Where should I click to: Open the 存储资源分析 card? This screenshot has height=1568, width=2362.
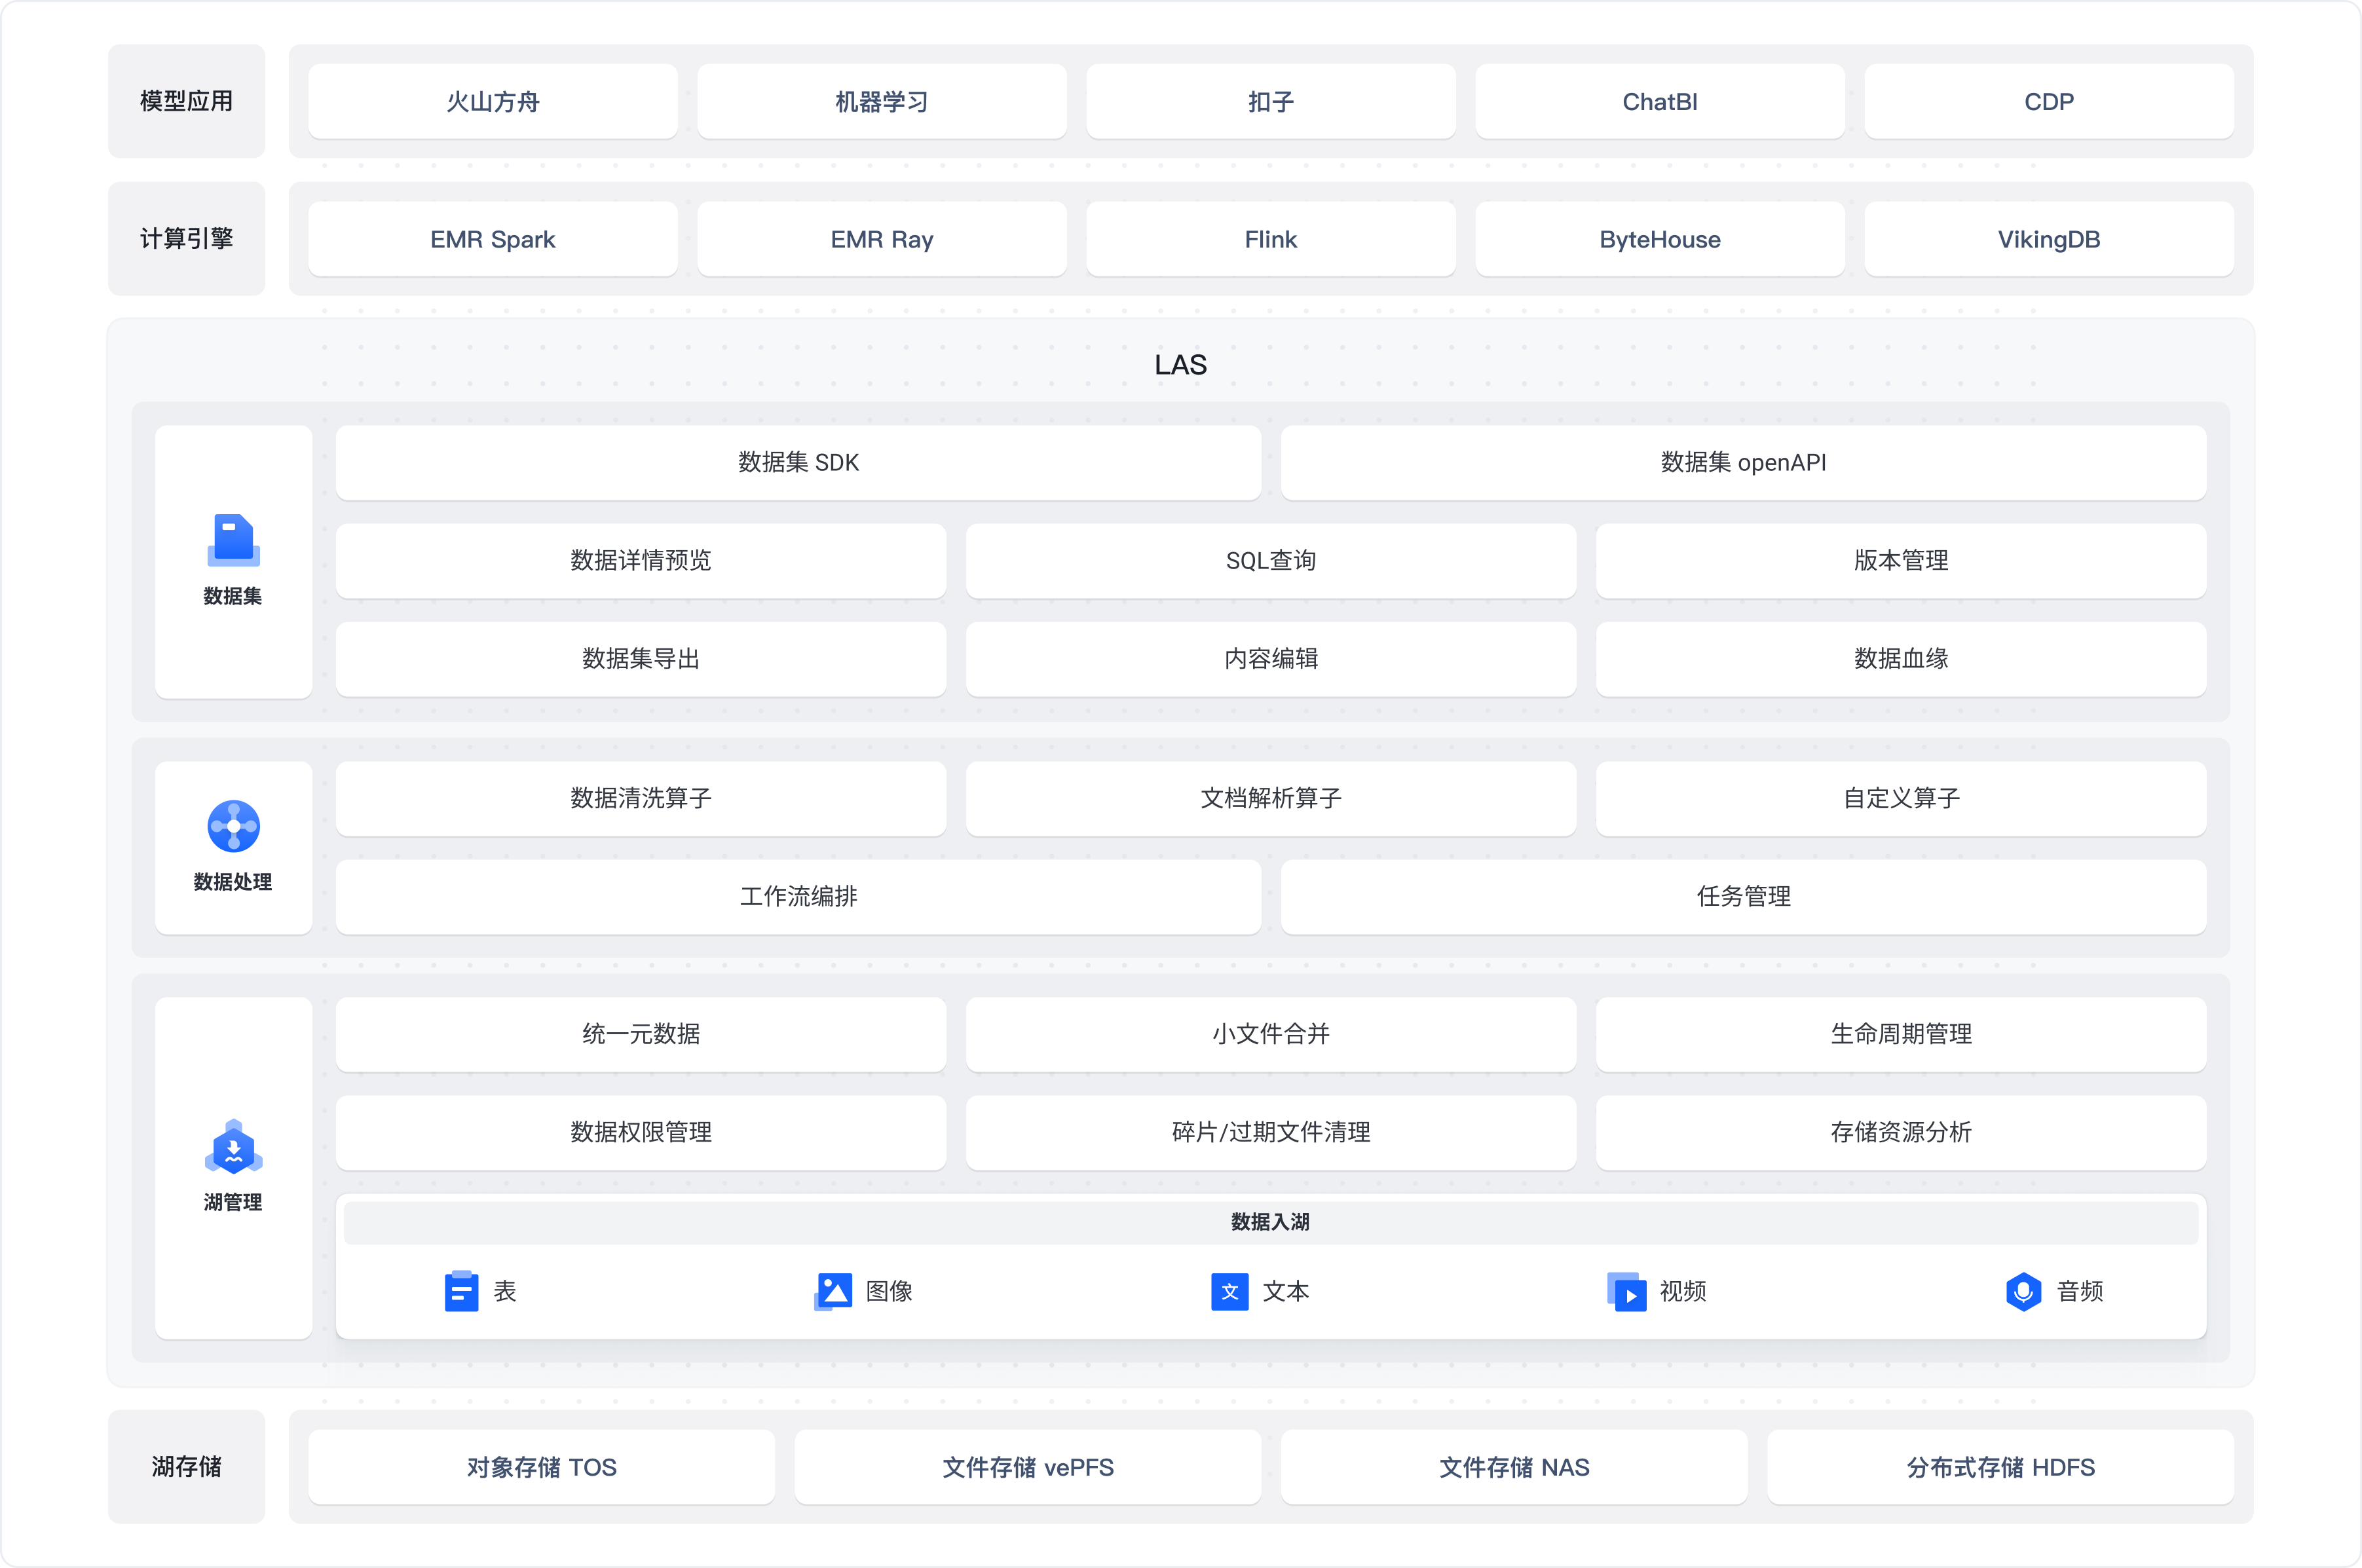click(1901, 1132)
